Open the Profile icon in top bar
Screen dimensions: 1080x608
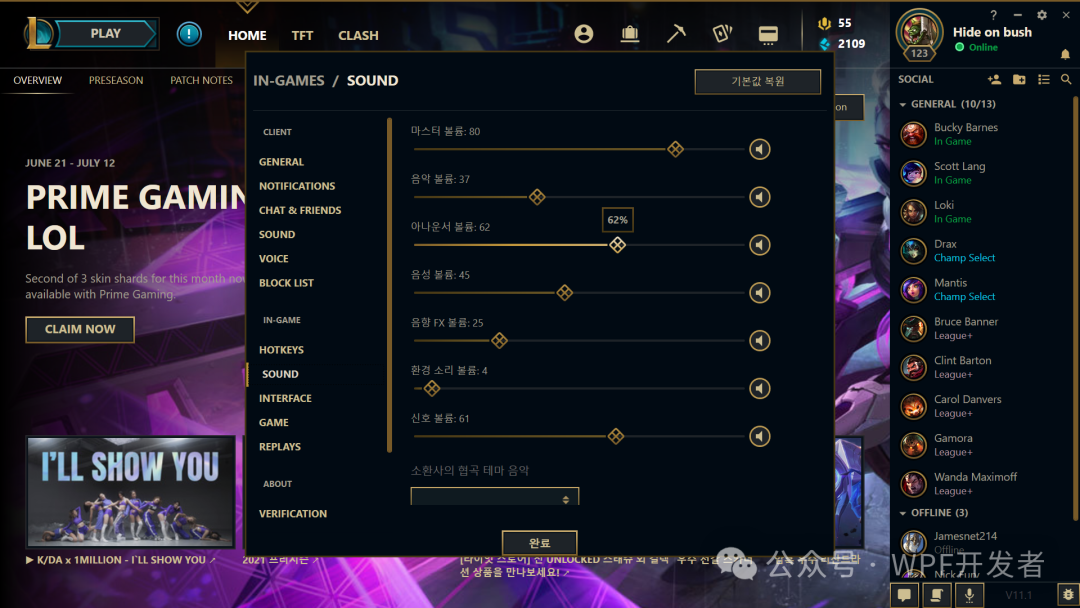583,34
